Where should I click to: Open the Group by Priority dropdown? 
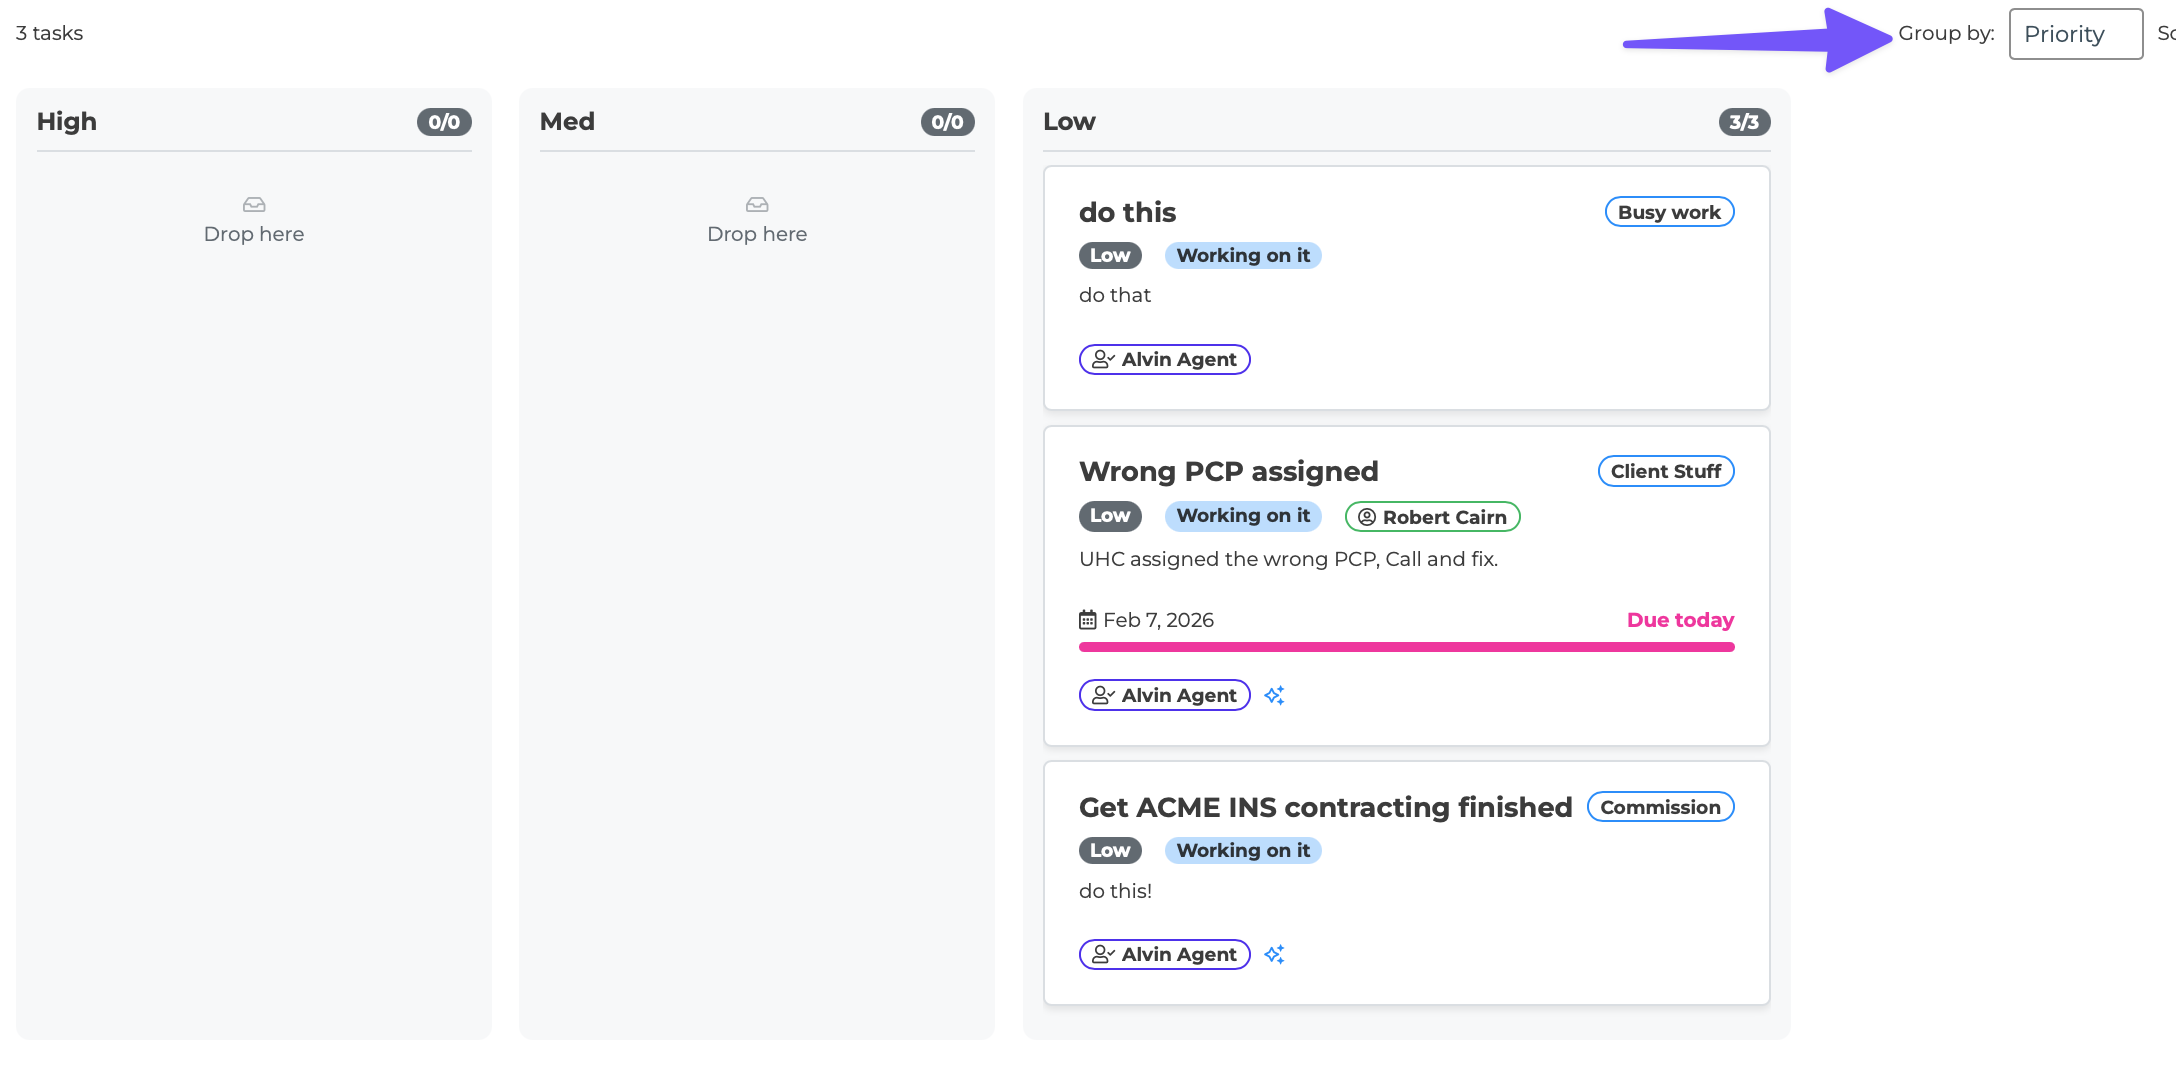tap(2075, 34)
